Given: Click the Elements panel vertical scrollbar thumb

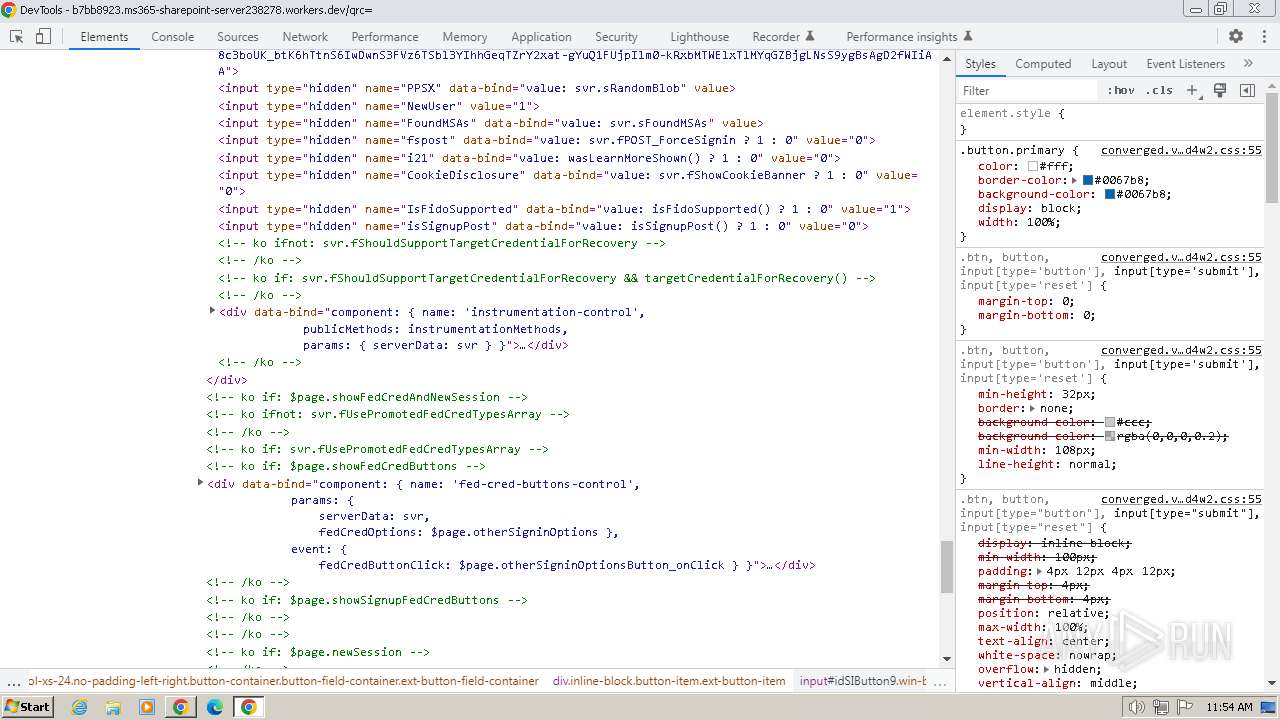Looking at the screenshot, I should (x=946, y=567).
